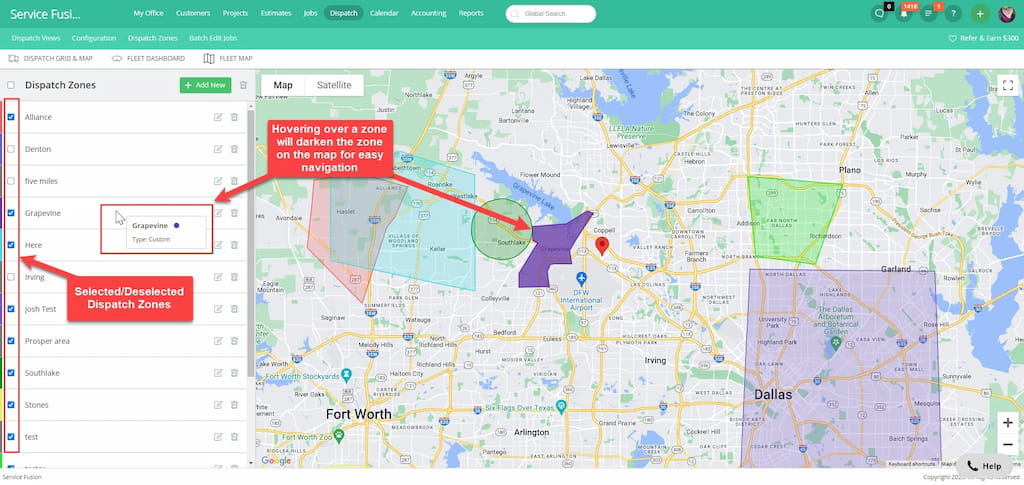
Task: Edit the Stones zone
Action: coord(218,405)
